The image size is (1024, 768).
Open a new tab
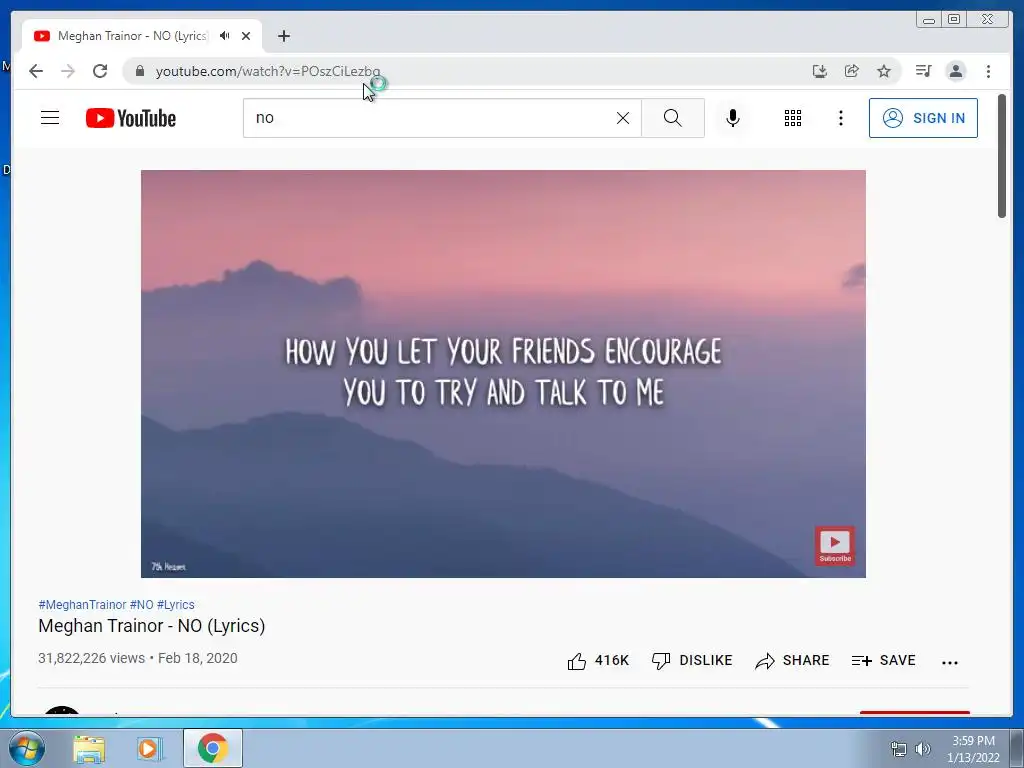point(283,36)
